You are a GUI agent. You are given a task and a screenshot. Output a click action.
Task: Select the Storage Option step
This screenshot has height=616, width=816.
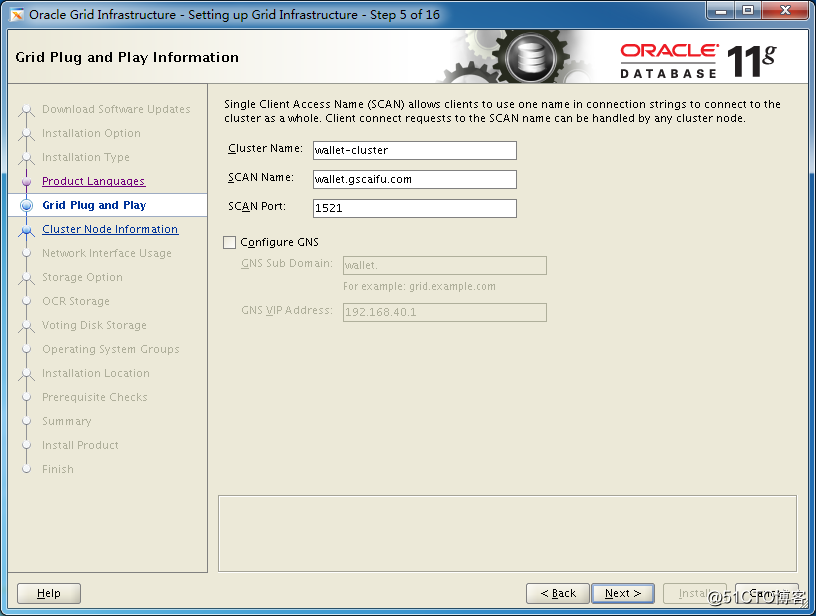[82, 277]
